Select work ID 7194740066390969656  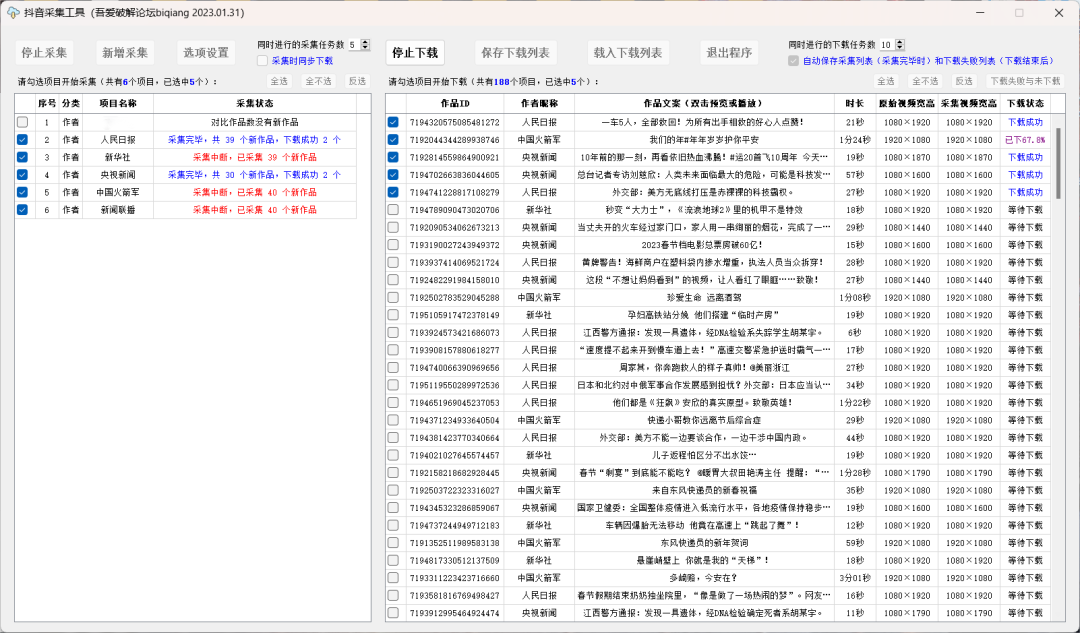pos(455,368)
